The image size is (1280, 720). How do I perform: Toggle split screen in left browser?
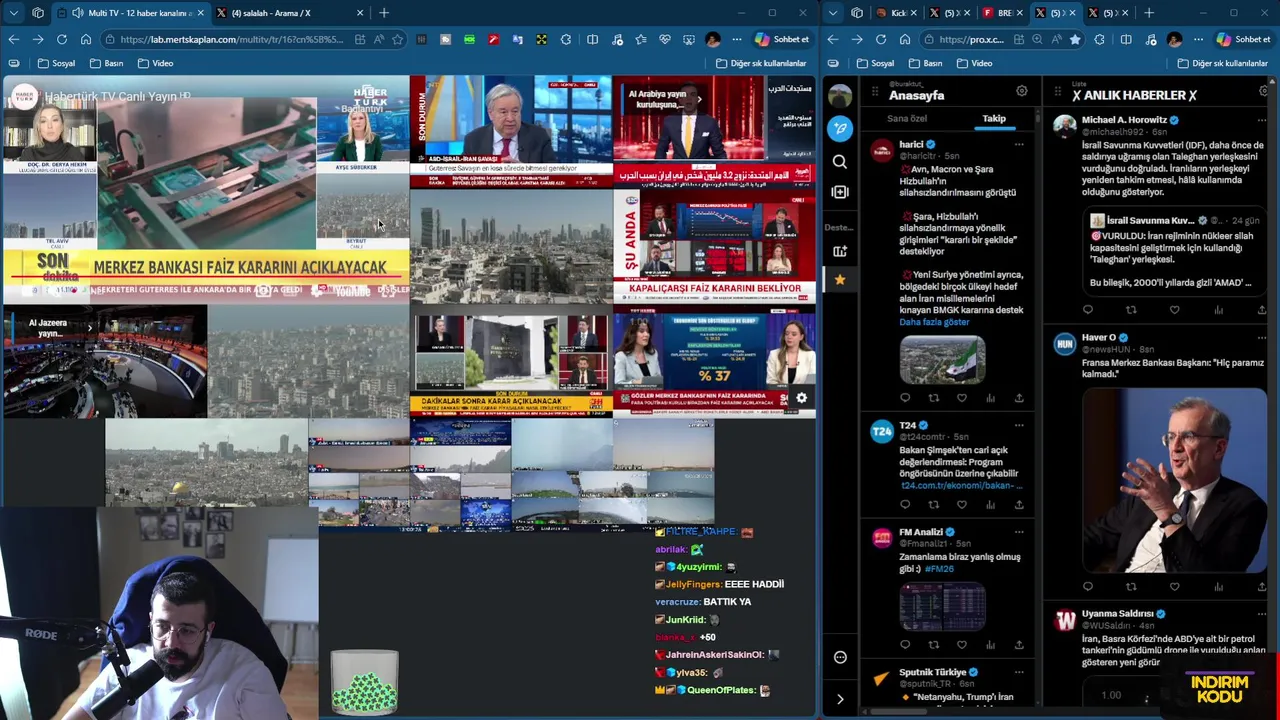(593, 39)
